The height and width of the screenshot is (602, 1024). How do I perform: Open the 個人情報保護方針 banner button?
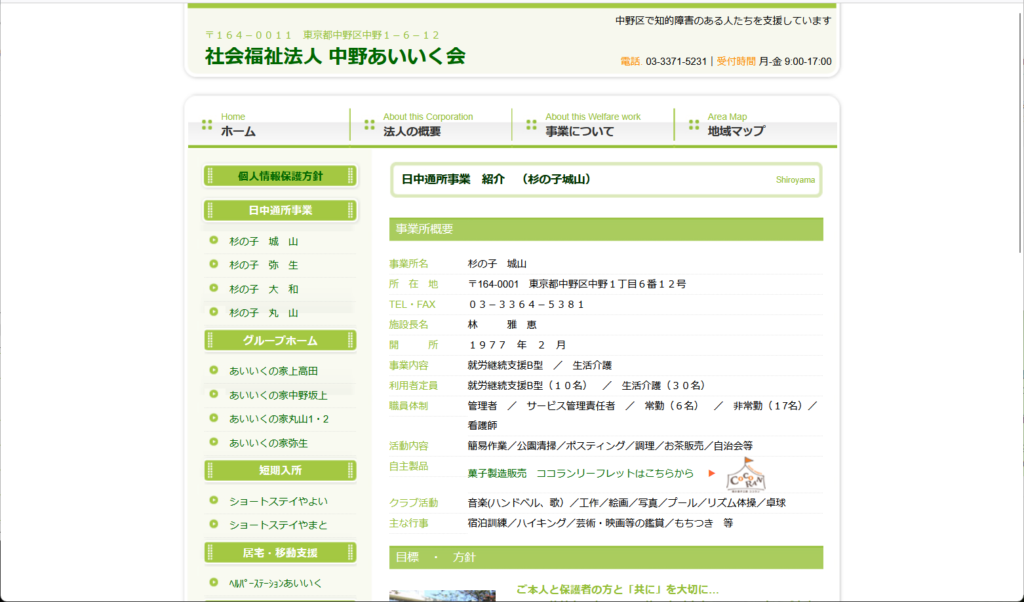[x=280, y=176]
